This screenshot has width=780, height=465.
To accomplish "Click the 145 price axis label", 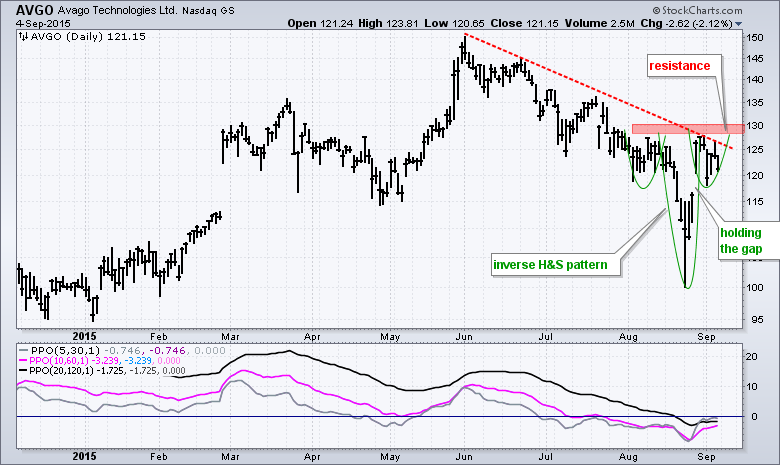I will coord(755,59).
